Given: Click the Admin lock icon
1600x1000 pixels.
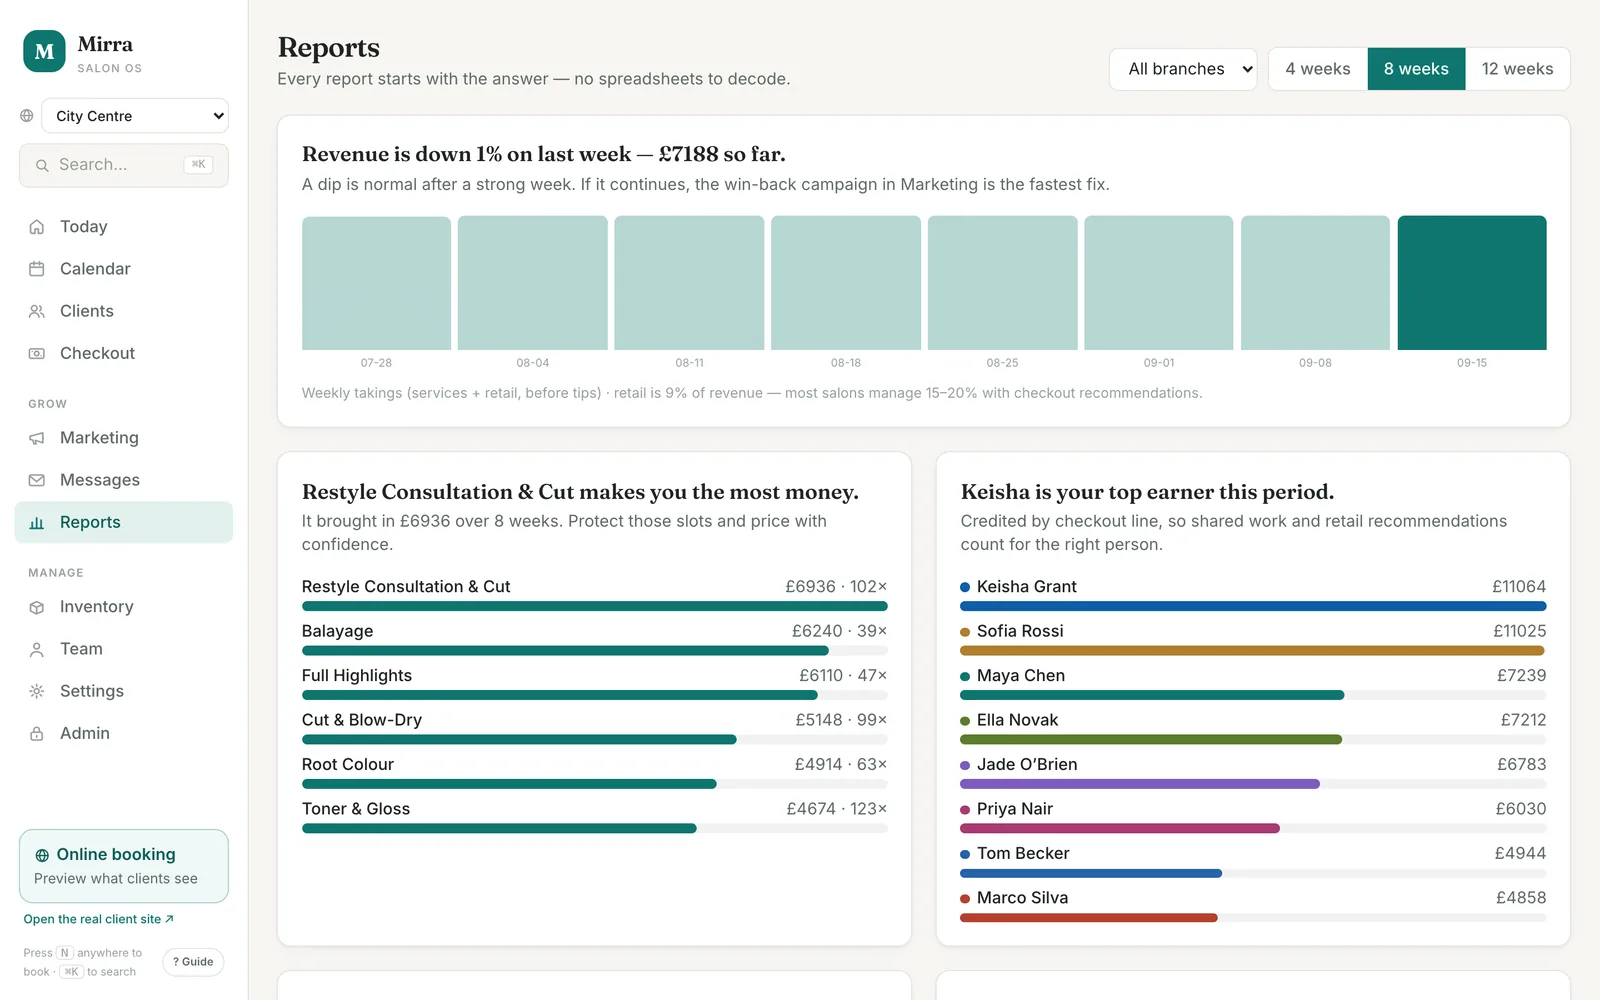Looking at the screenshot, I should 37,733.
